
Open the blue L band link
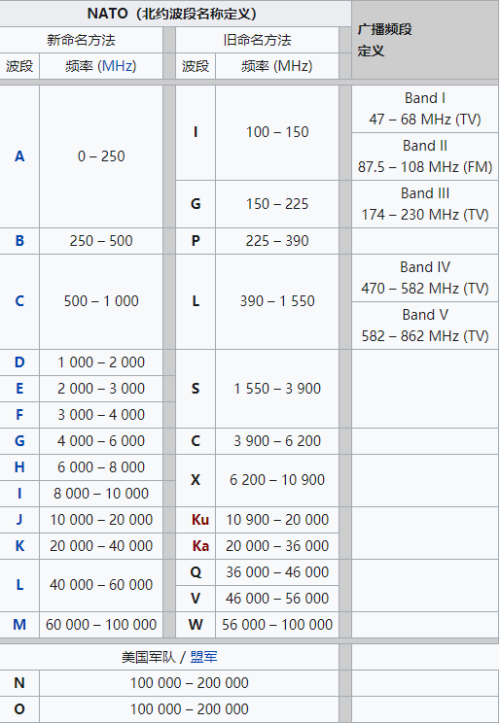pos(19,585)
